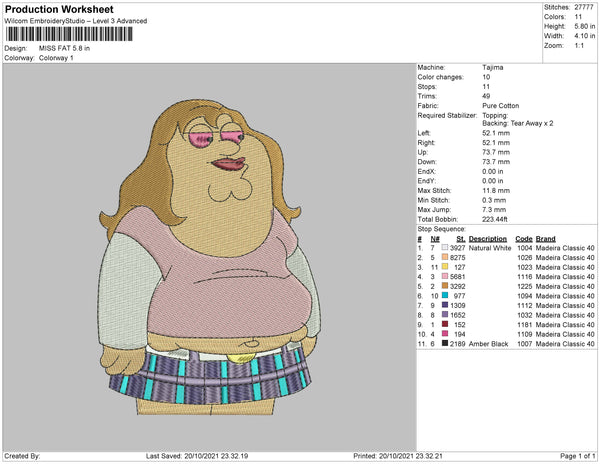Click the 'Code' column header
Image resolution: width=600 pixels, height=464 pixels.
point(524,239)
